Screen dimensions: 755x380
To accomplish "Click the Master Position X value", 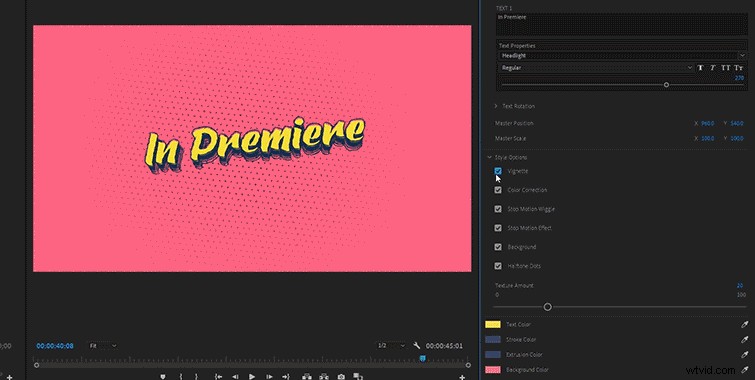I will point(707,123).
